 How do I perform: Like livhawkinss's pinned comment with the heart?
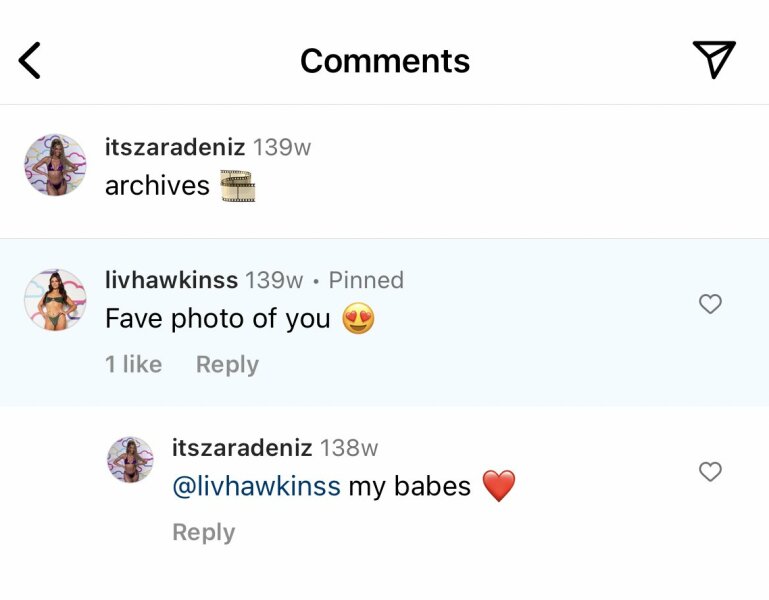[x=710, y=304]
